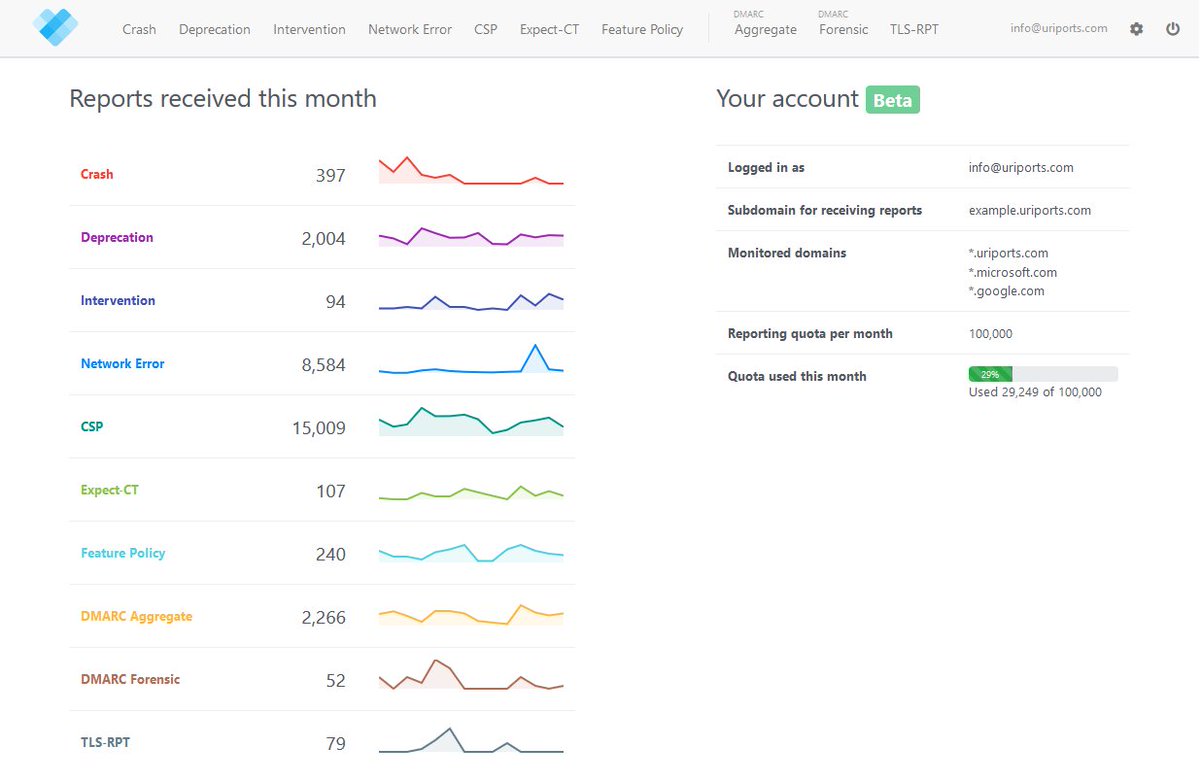Click the DMARC Aggregate count 2,266
The image size is (1200, 781).
coord(324,618)
